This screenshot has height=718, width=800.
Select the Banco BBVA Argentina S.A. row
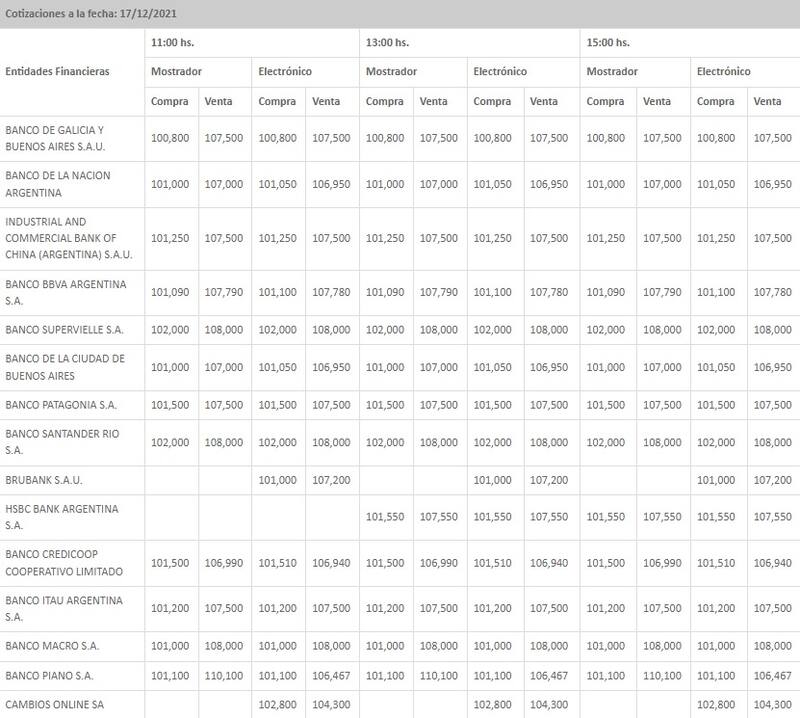(x=66, y=291)
